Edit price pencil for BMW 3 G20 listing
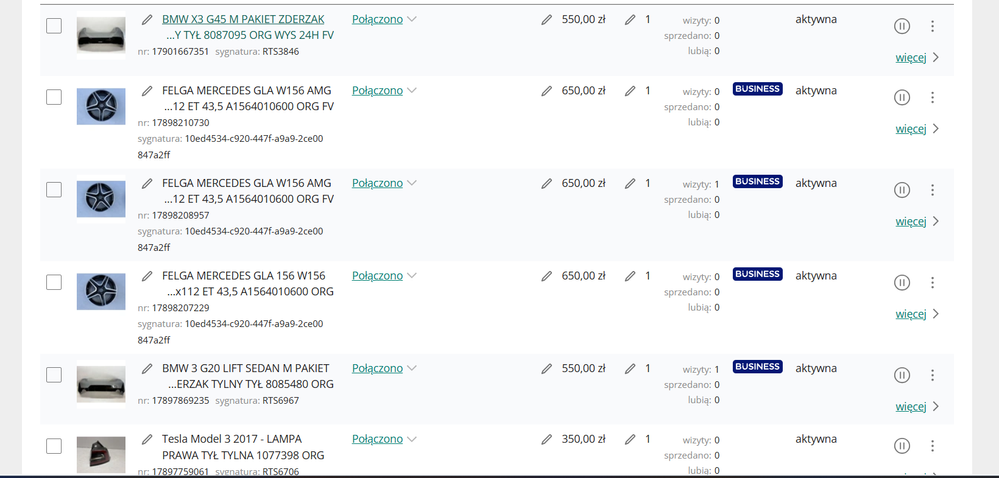The image size is (999, 478). (x=546, y=368)
